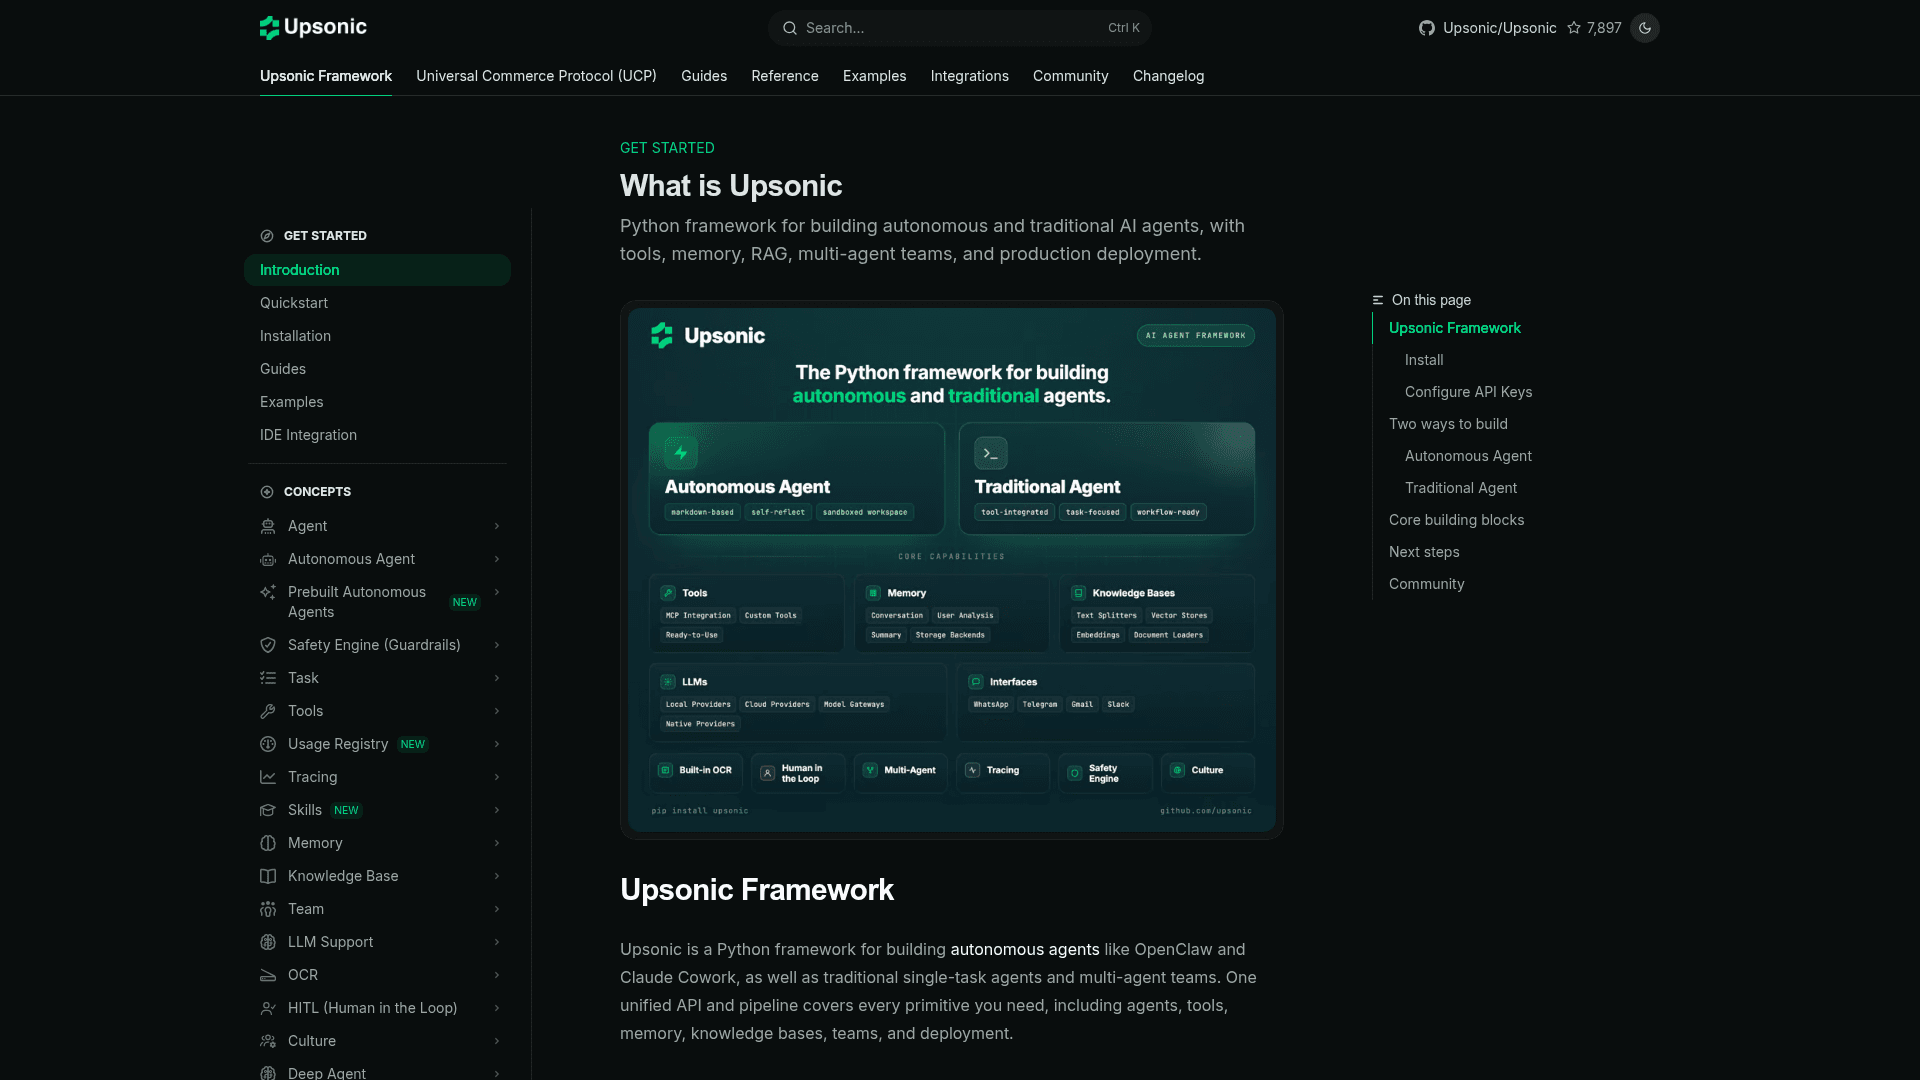Click the Search documentation field
This screenshot has width=1920, height=1080.
coord(960,28)
